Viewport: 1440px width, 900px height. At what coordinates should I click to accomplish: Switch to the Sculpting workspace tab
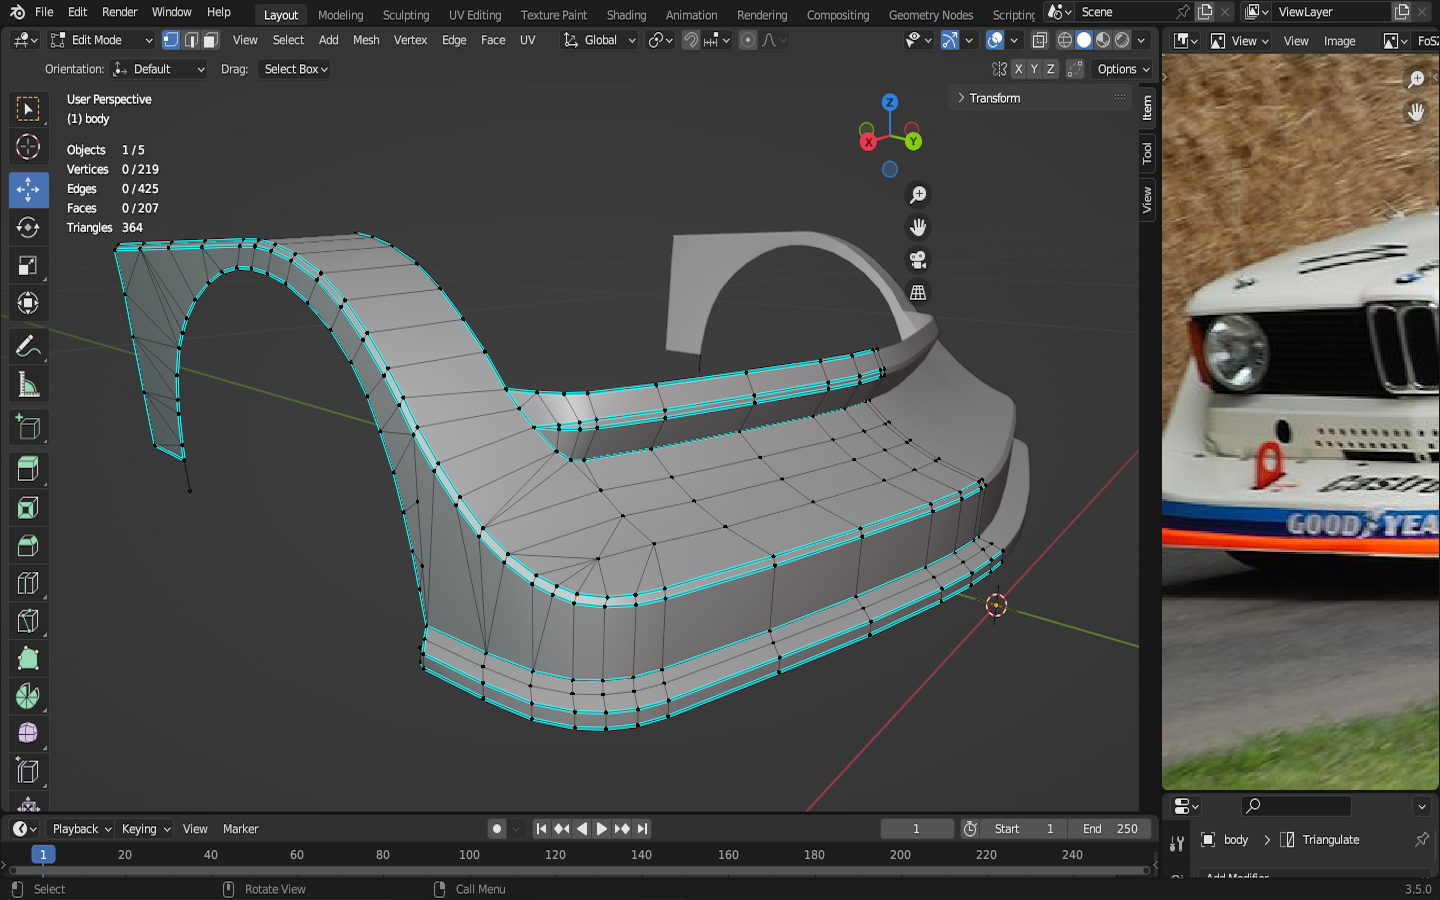(405, 15)
